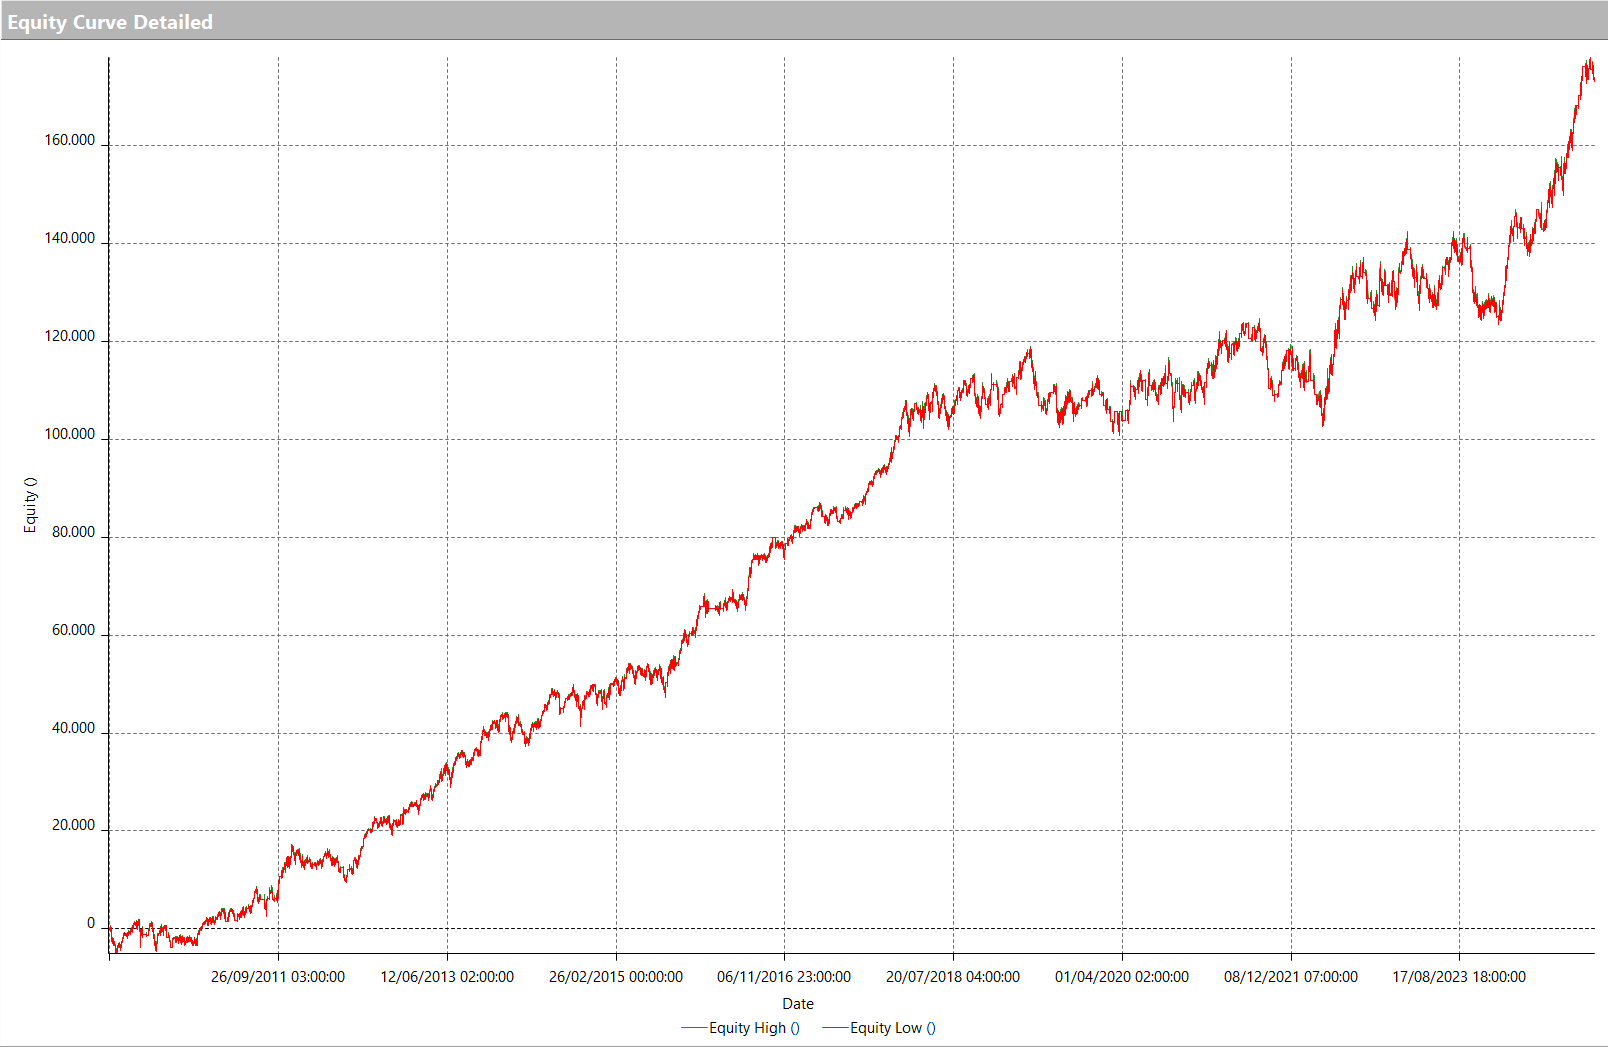Click the 08/12/2021 07:00:00 date label

coord(1291,977)
